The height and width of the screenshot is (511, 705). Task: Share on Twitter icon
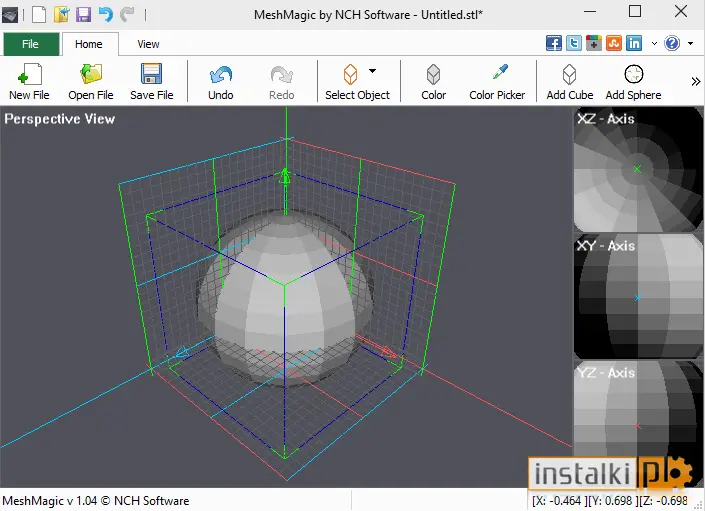574,44
